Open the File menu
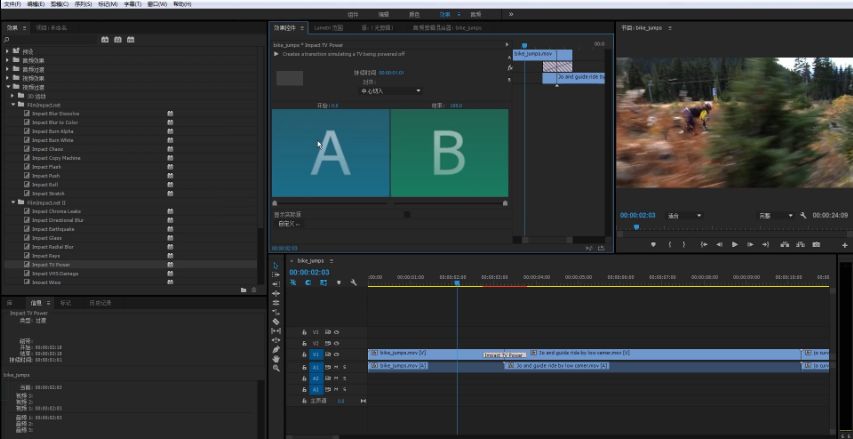 tap(12, 4)
